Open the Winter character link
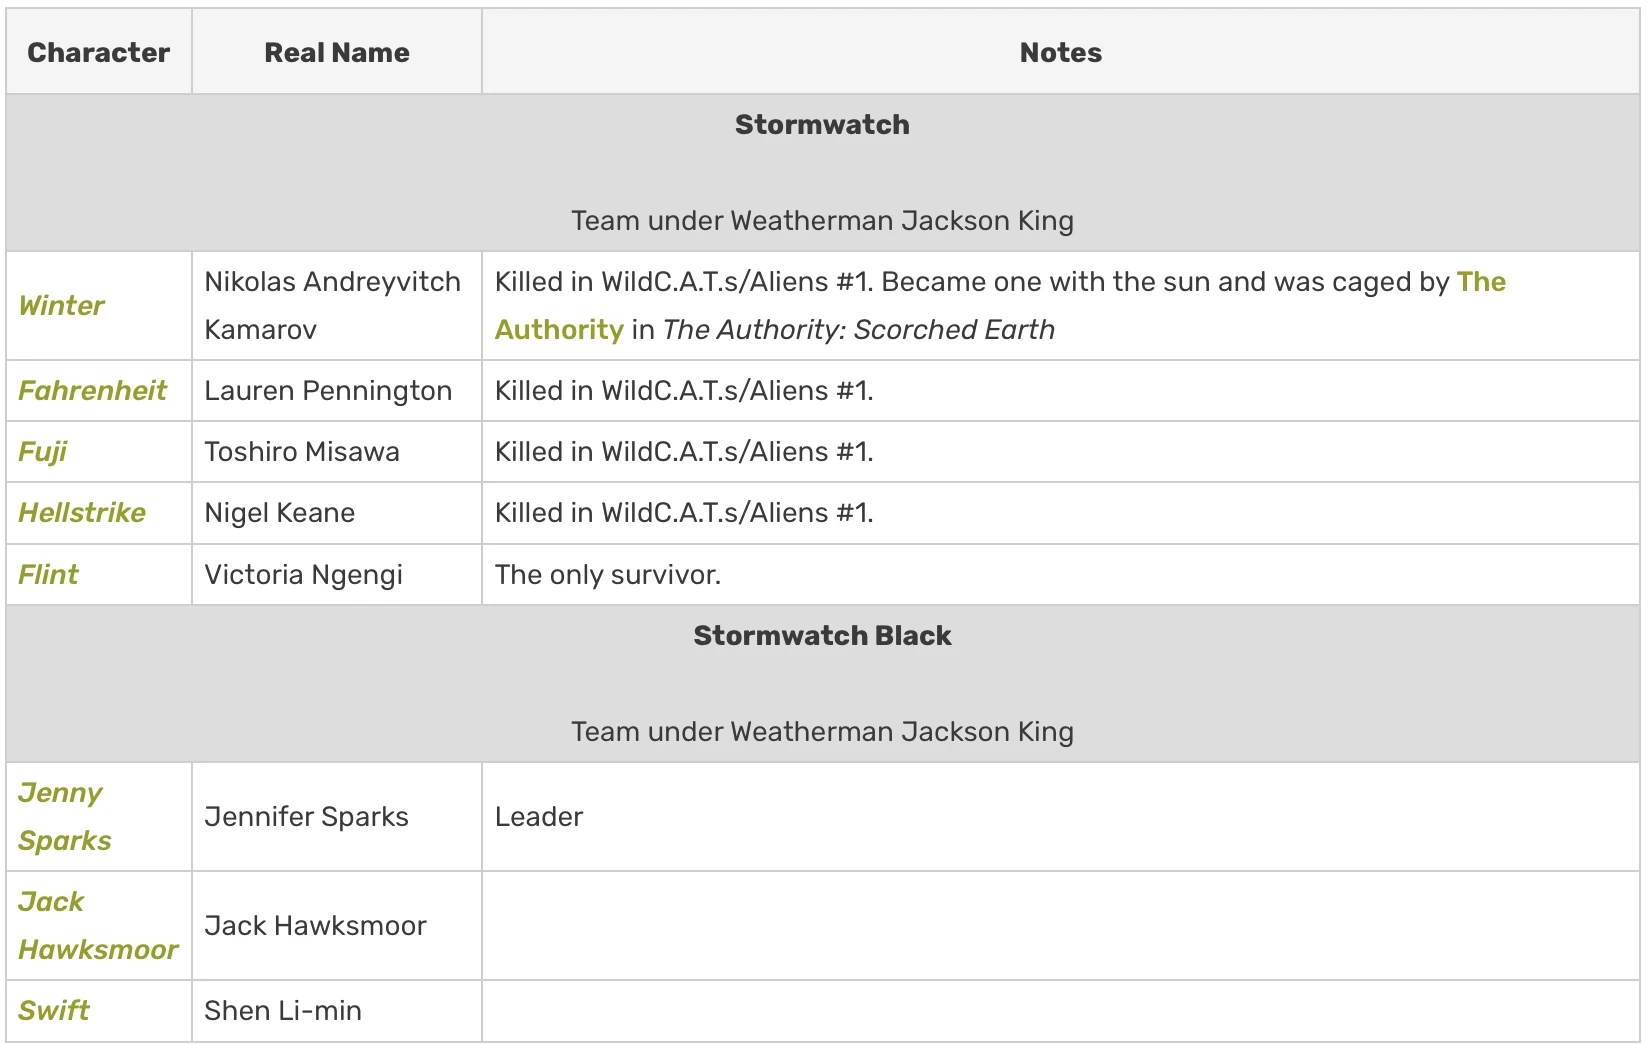This screenshot has width=1648, height=1044. 61,306
